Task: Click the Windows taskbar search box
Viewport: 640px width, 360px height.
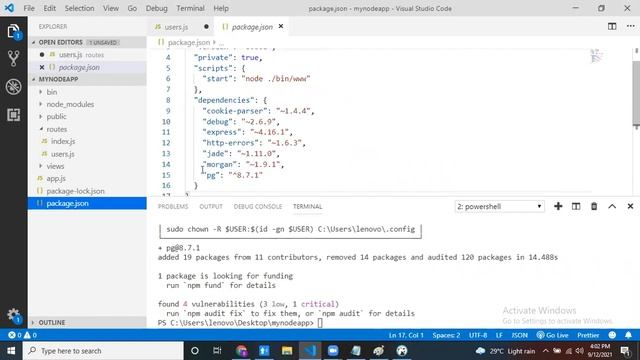Action: [x=103, y=351]
